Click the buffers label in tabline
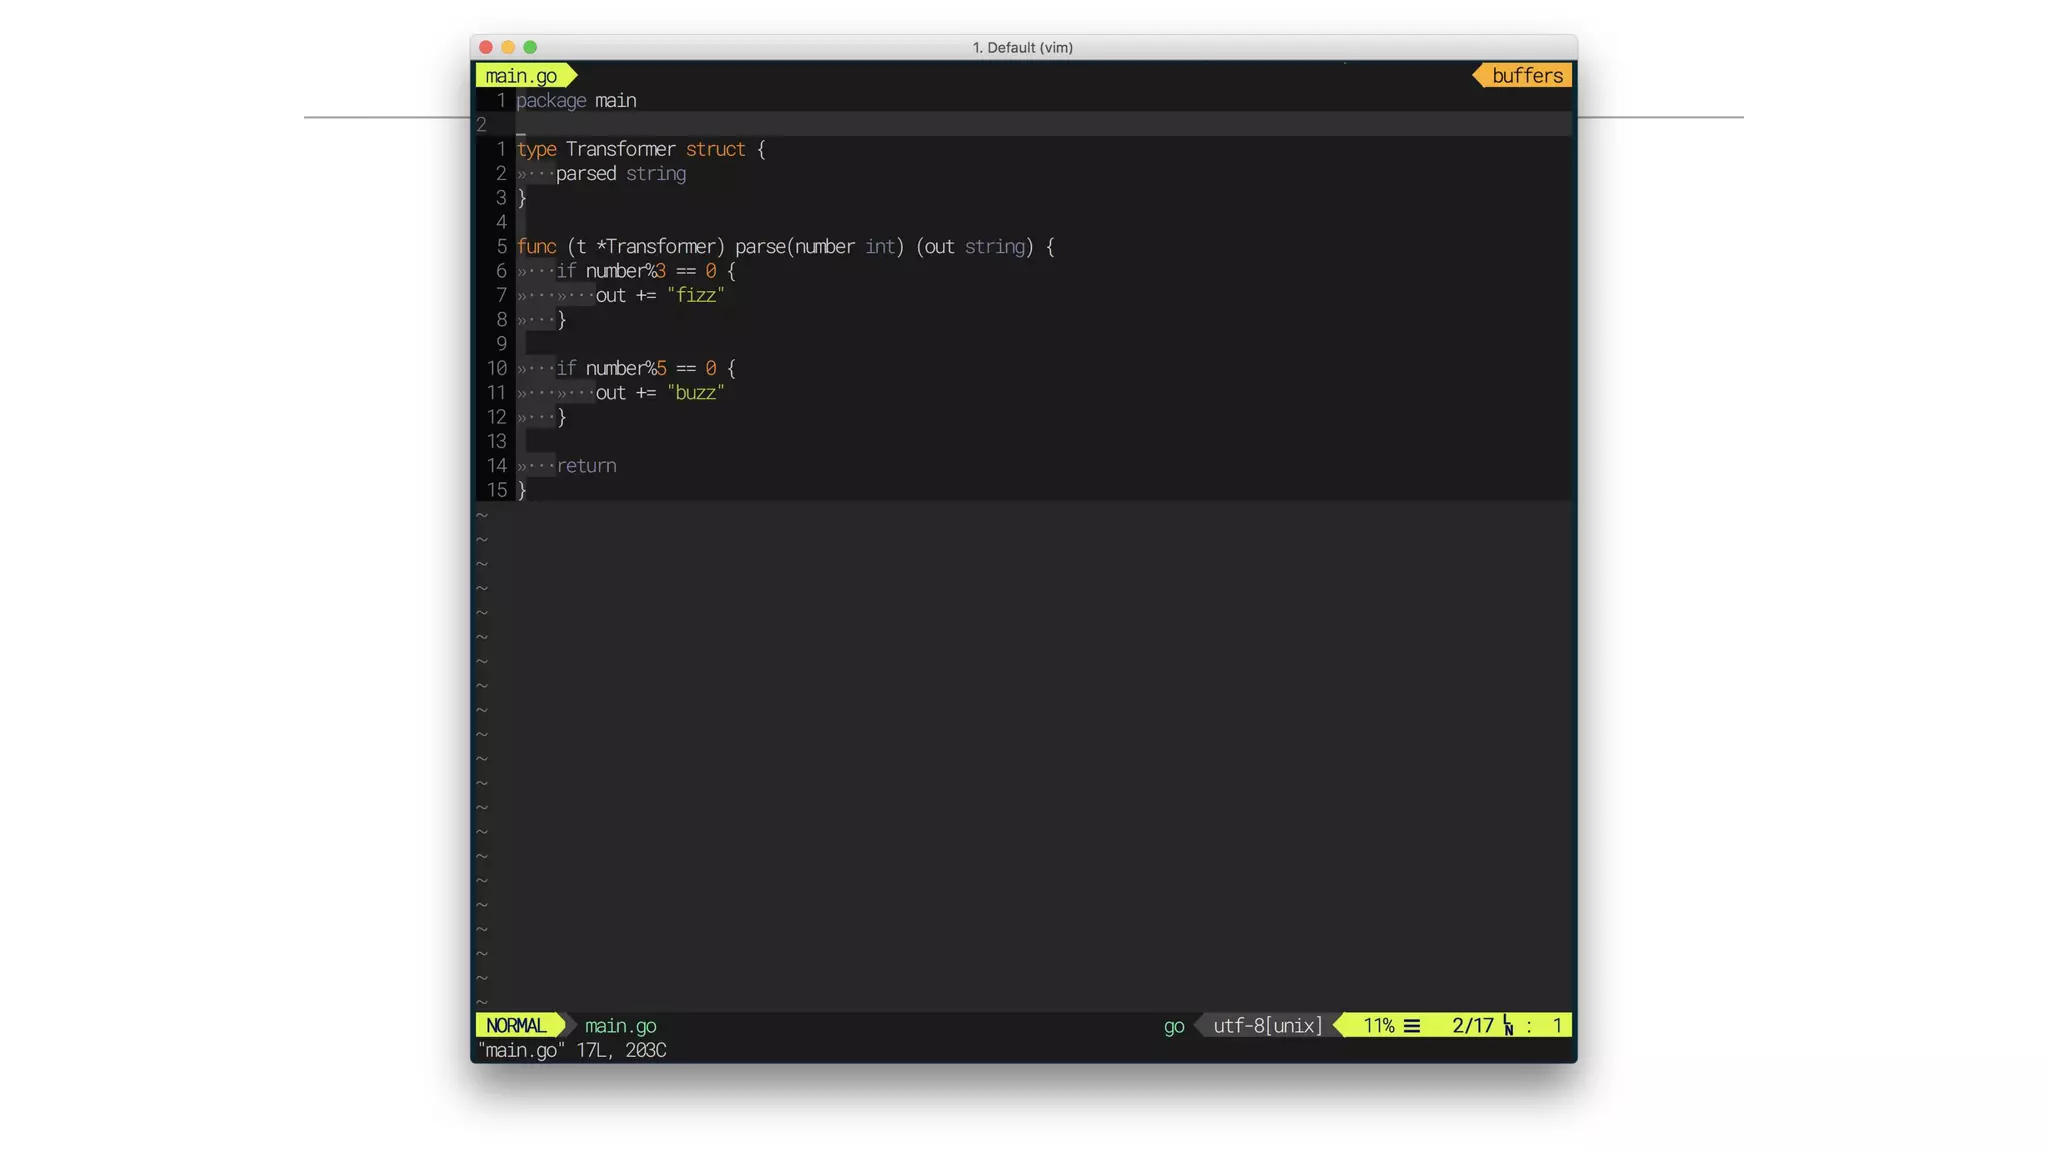The width and height of the screenshot is (2048, 1152). pos(1526,76)
